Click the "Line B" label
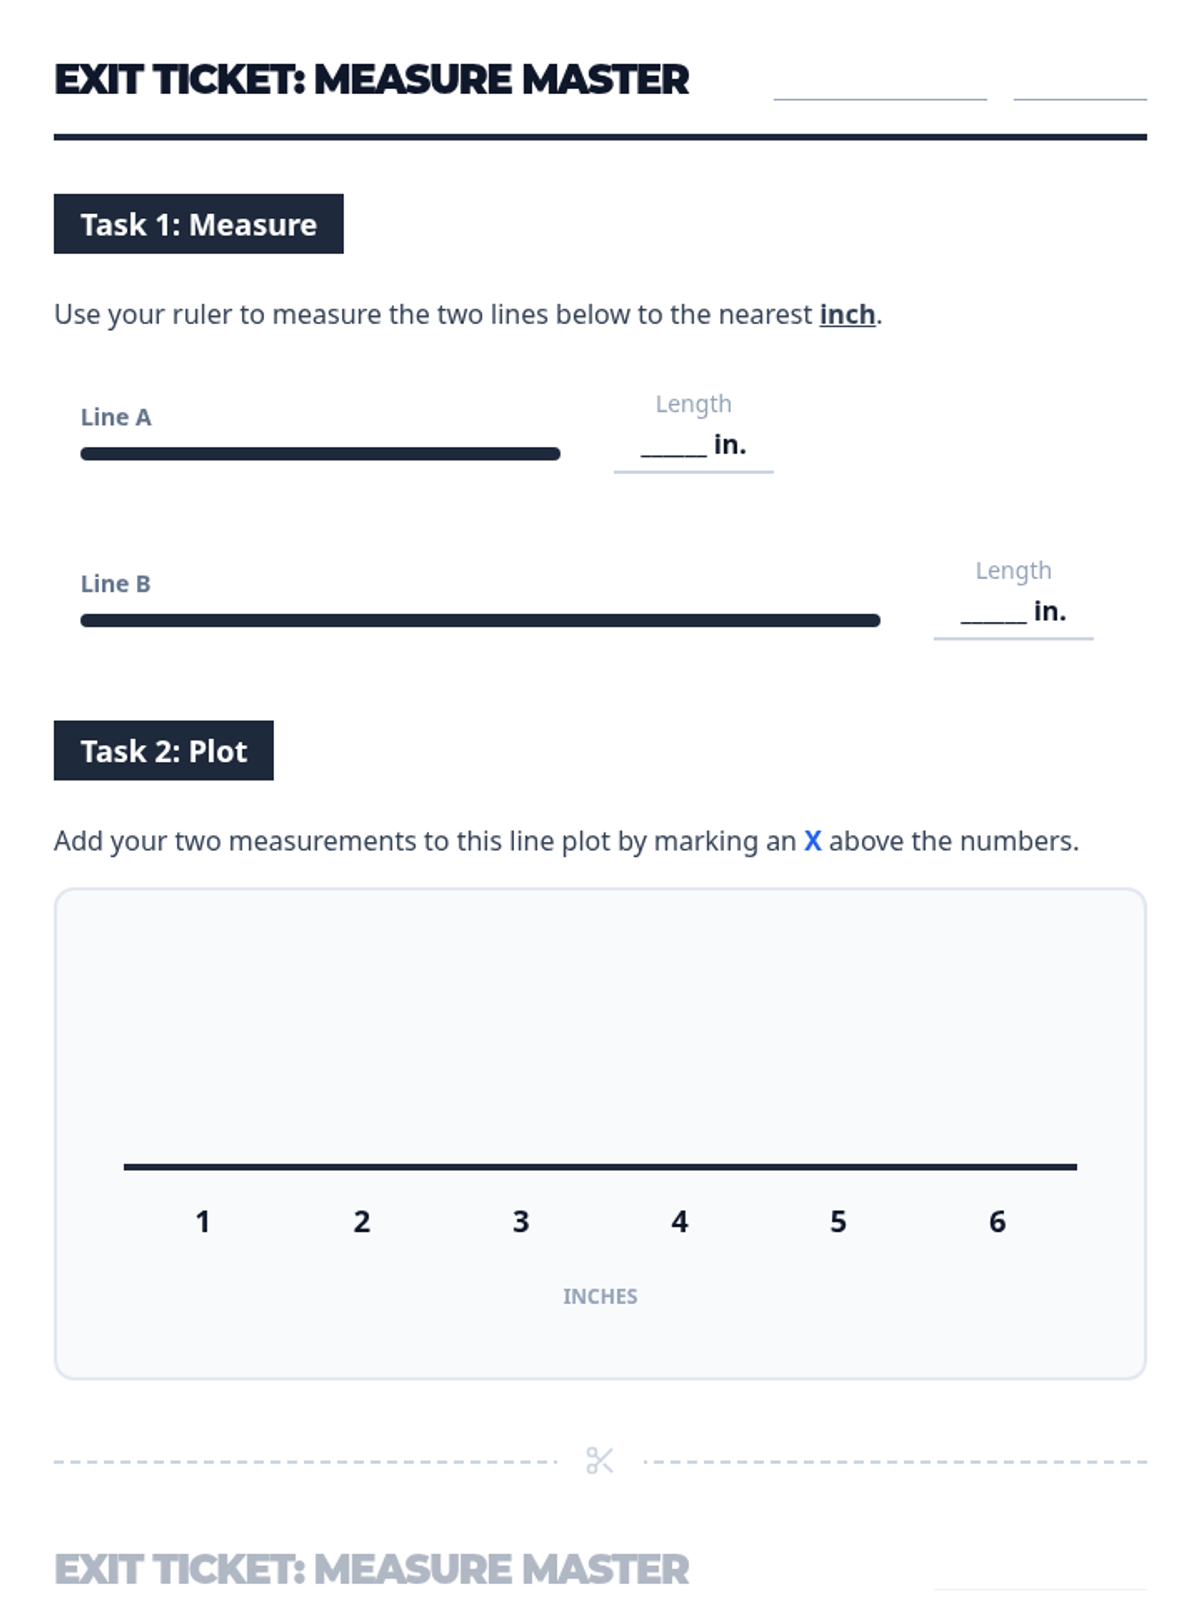The image size is (1200, 1600). (x=116, y=584)
